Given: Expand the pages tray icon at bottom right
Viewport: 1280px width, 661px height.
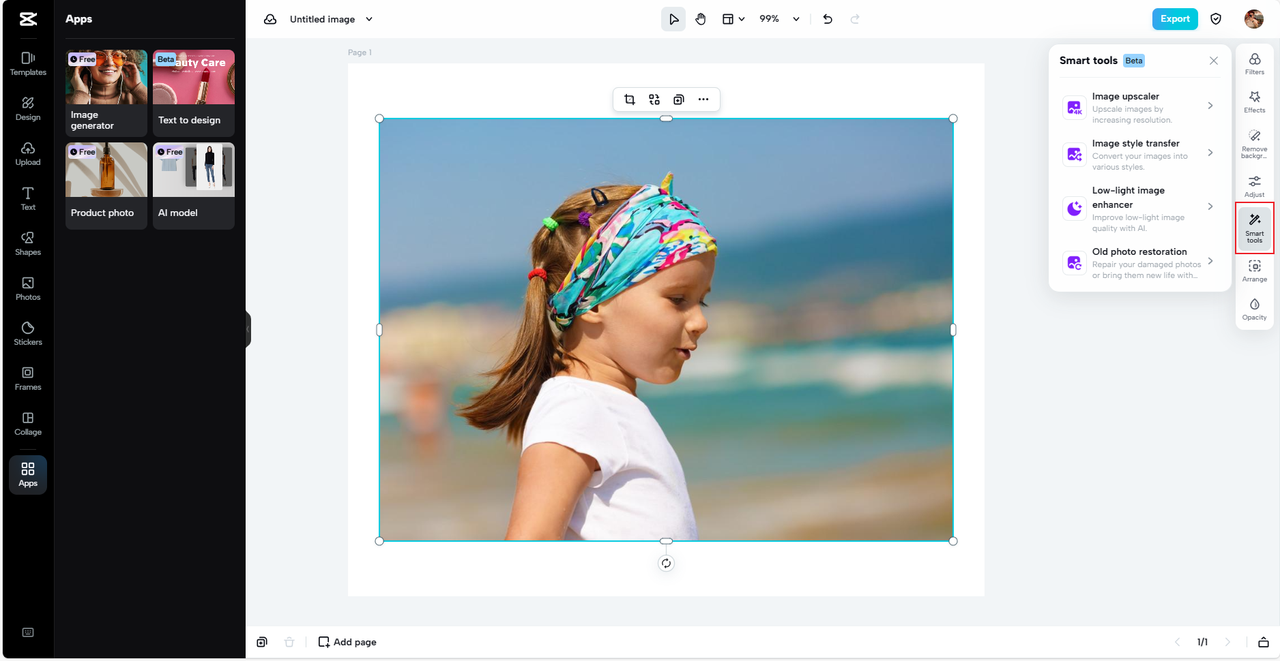Looking at the screenshot, I should [1263, 642].
